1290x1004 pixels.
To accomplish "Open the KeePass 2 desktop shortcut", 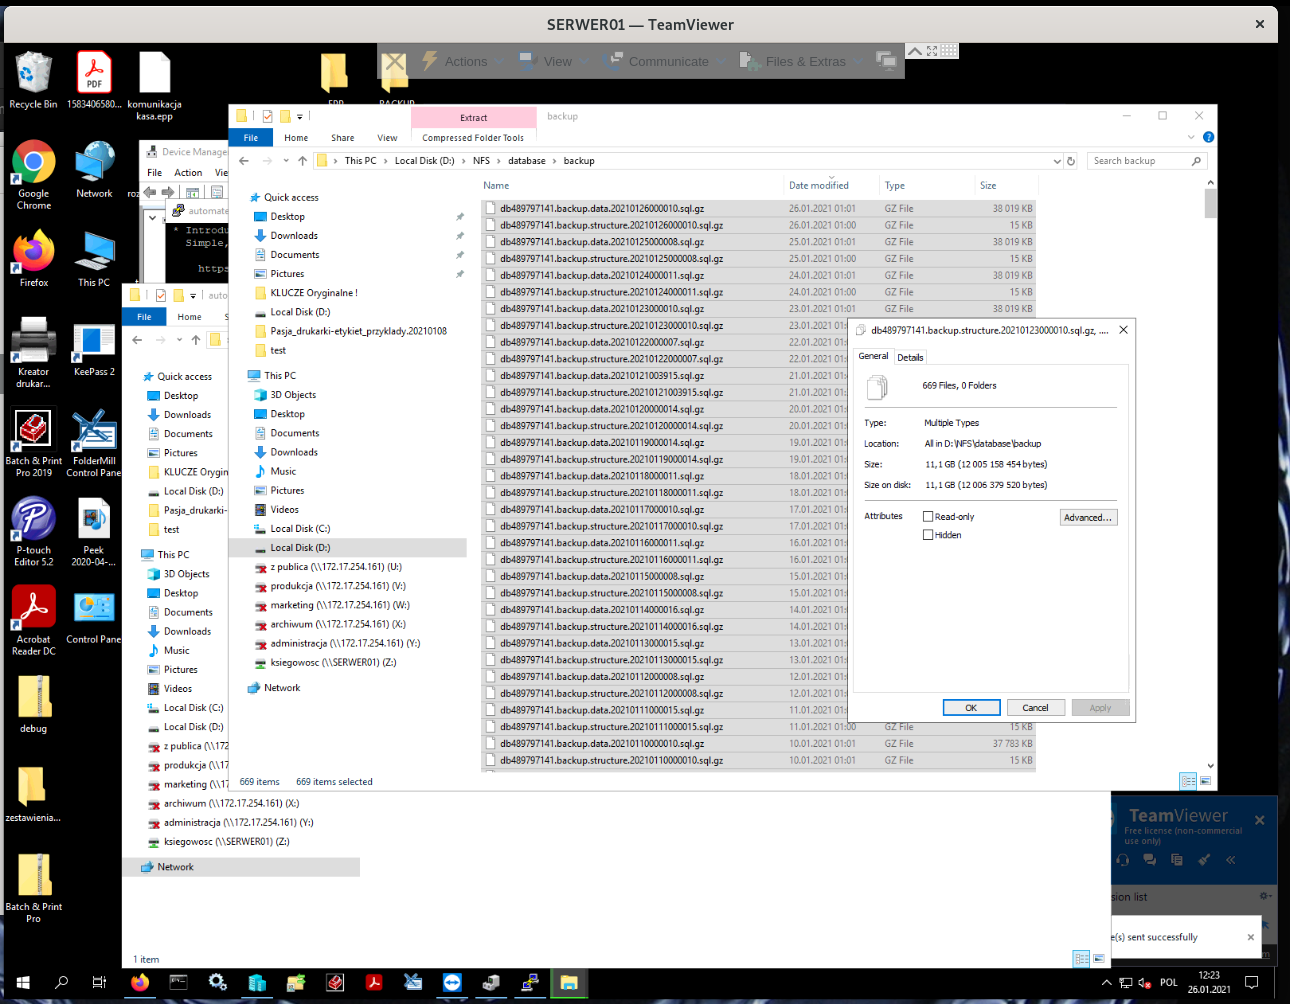I will 94,349.
